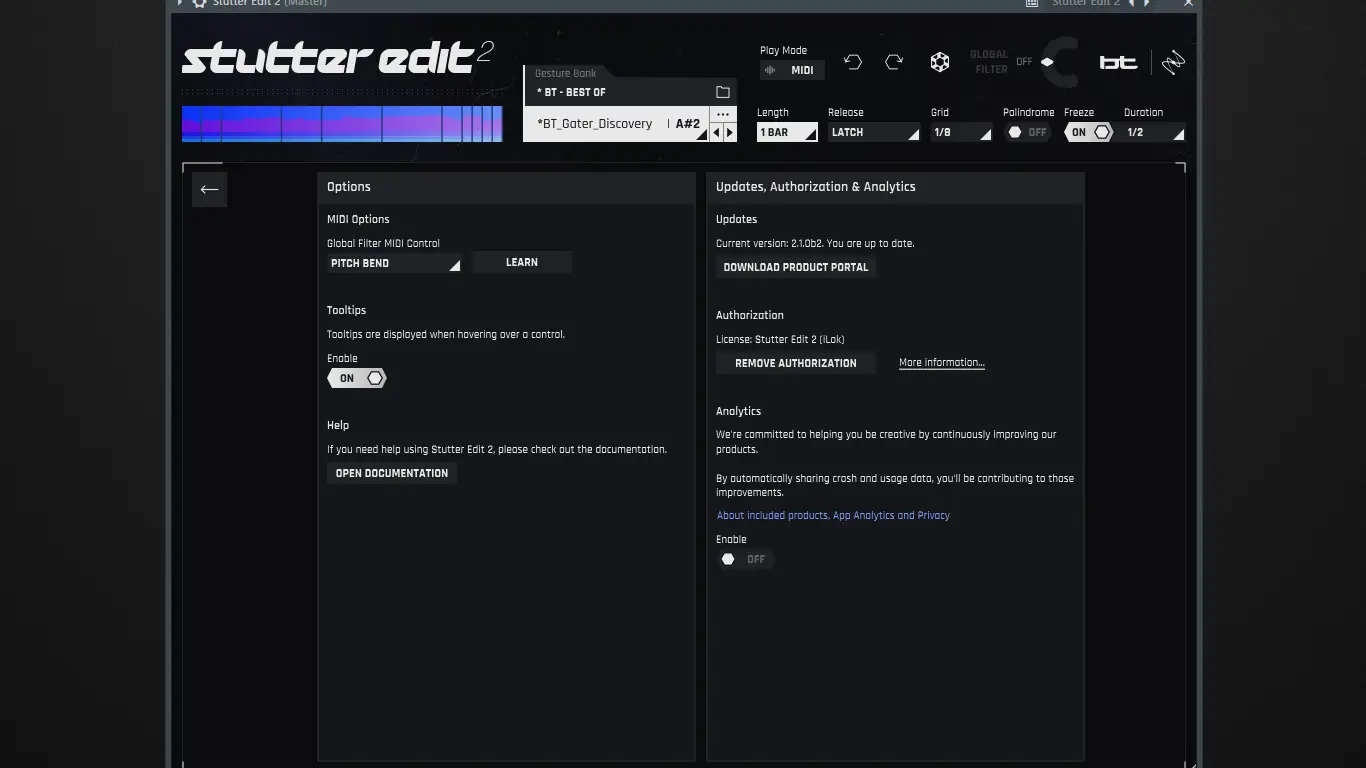Click the REMOVE AUTHORIZATION button

point(796,363)
